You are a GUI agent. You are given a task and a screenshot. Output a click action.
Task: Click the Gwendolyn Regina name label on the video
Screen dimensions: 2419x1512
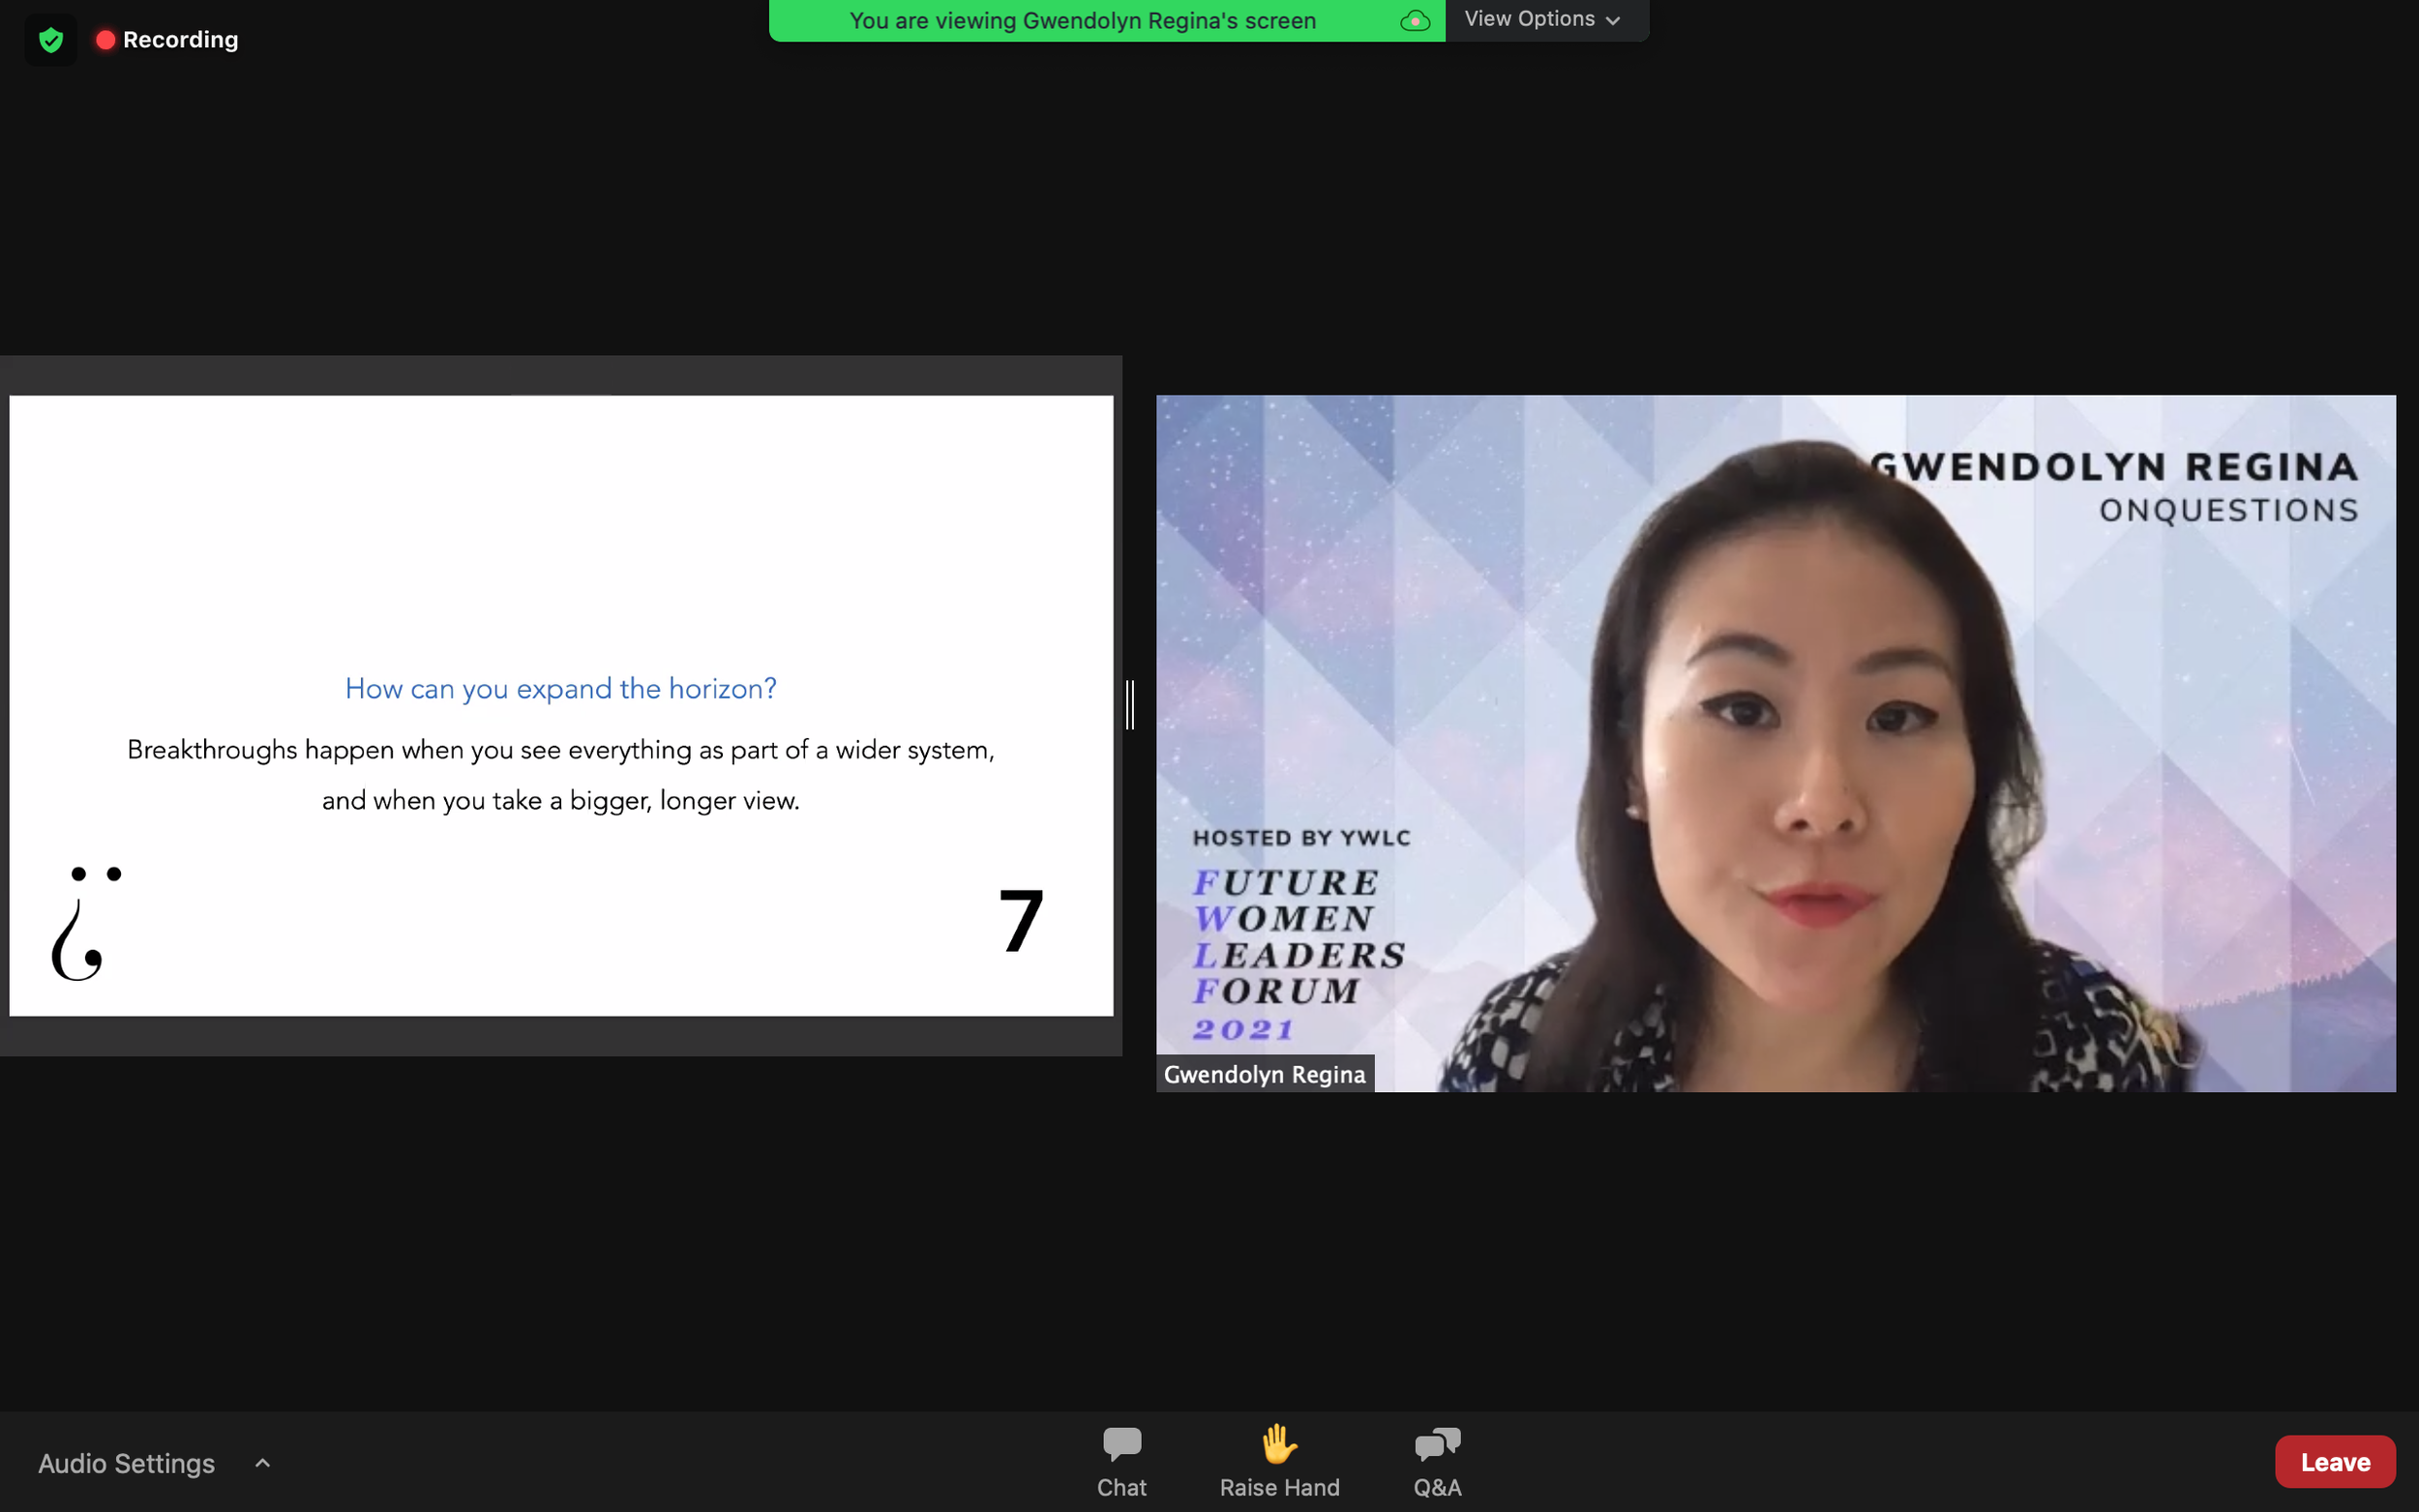pyautogui.click(x=1264, y=1074)
